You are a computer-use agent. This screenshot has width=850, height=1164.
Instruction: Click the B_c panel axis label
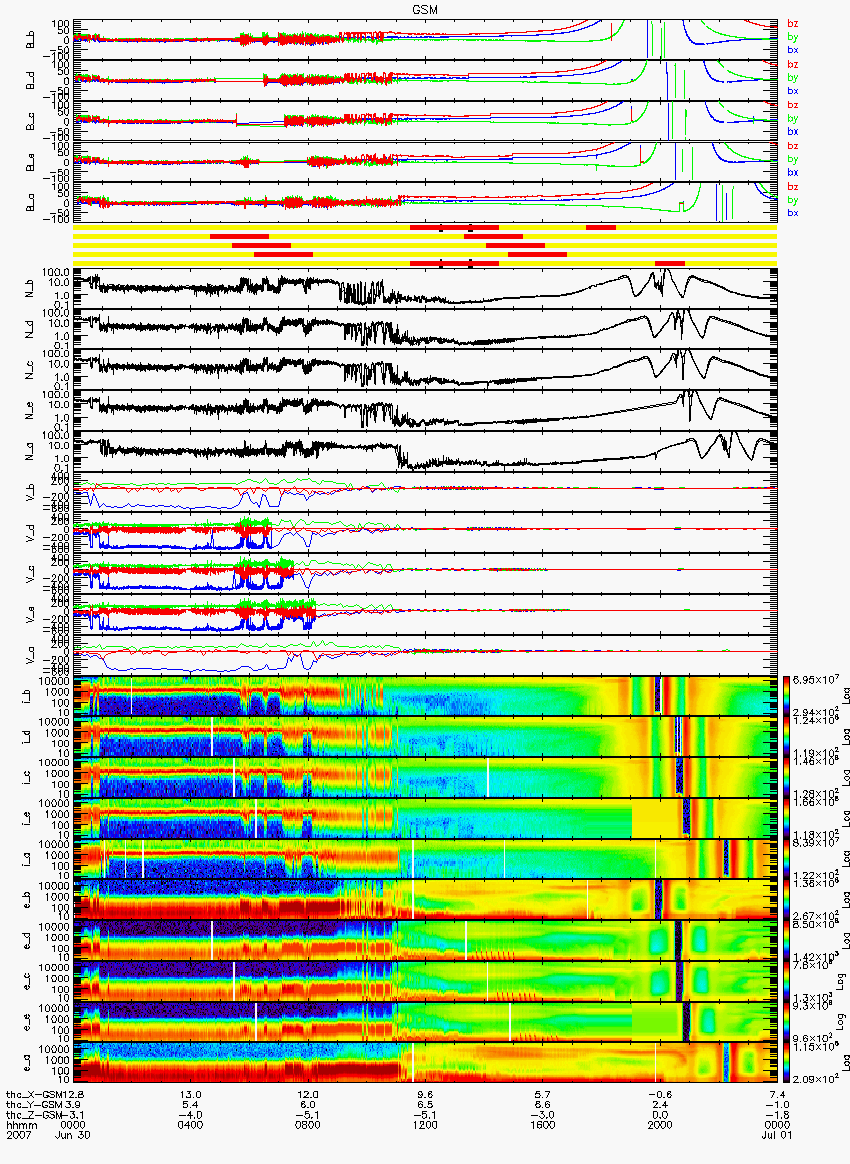[30, 122]
